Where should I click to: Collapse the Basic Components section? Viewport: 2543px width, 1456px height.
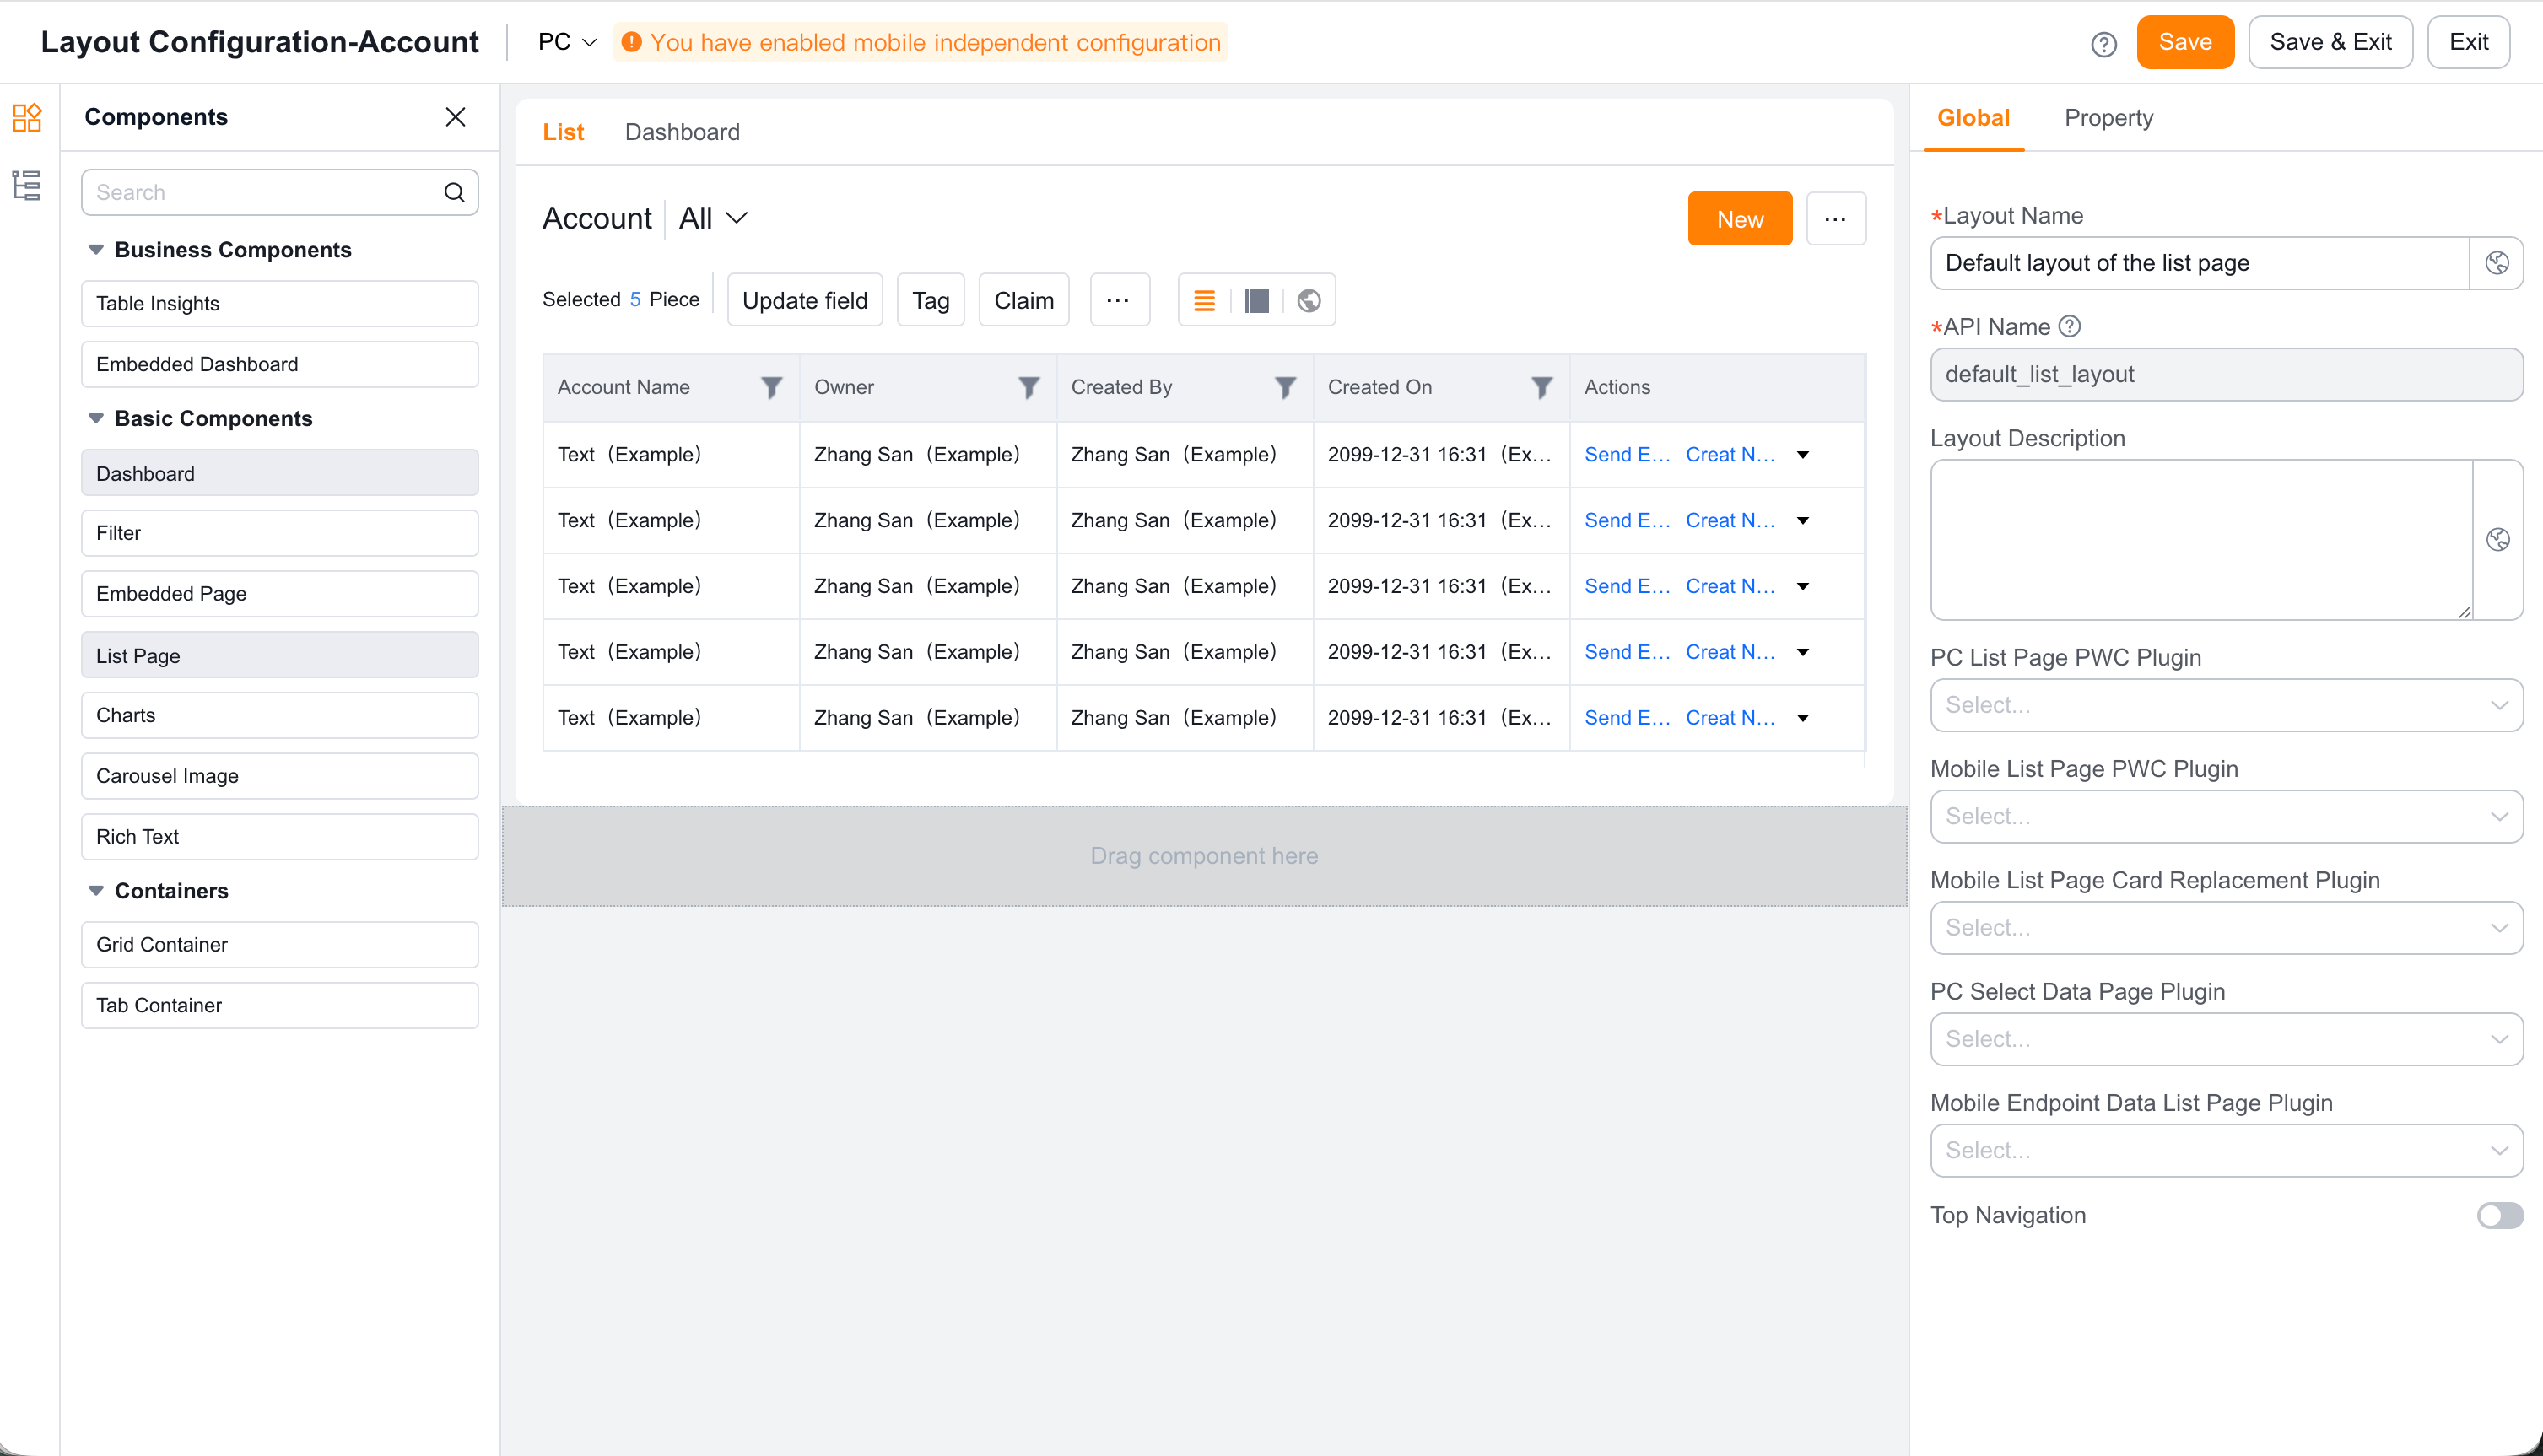pos(96,418)
